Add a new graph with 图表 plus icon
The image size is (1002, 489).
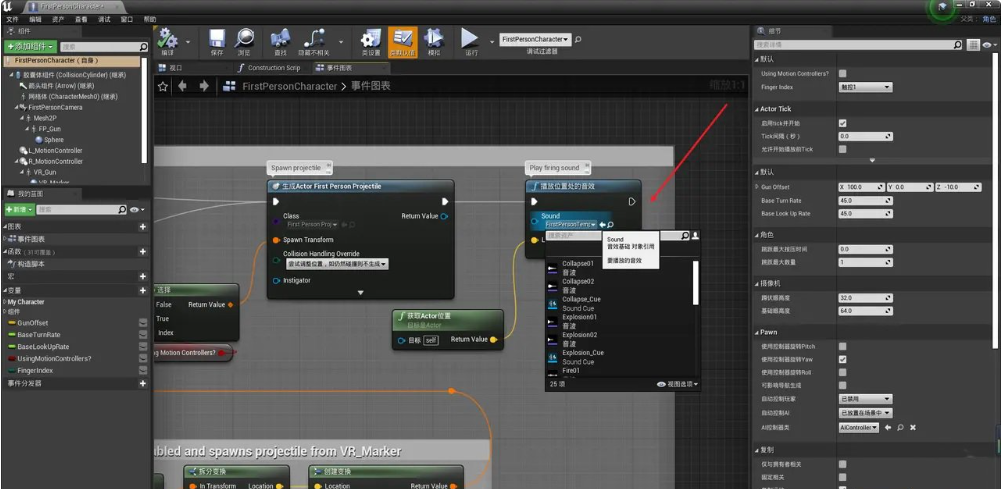[143, 227]
